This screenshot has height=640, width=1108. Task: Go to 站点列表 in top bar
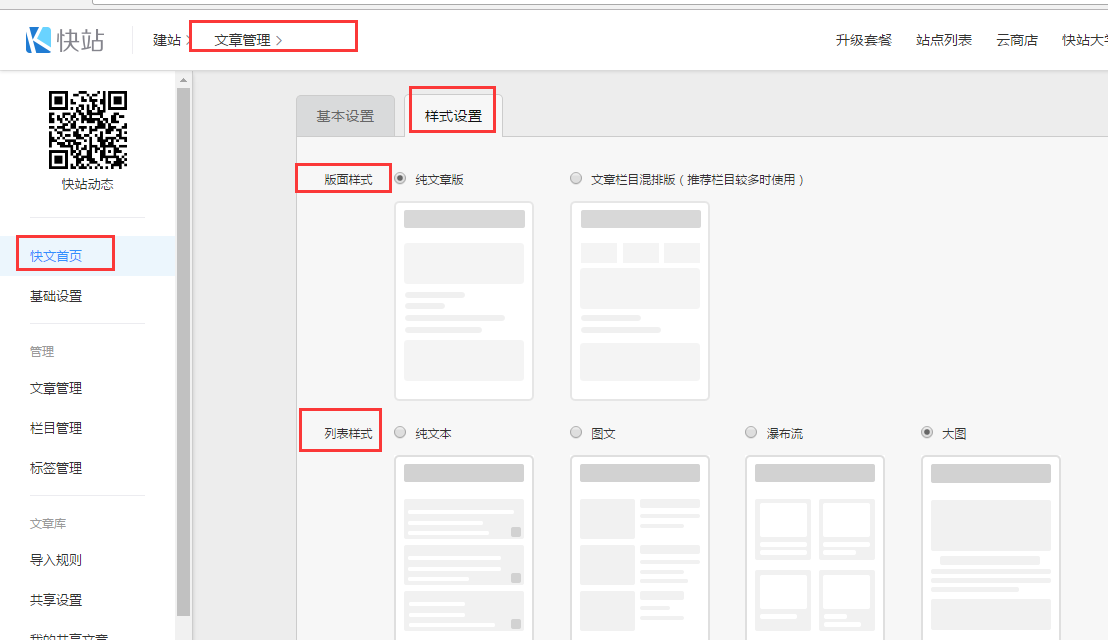pos(943,40)
